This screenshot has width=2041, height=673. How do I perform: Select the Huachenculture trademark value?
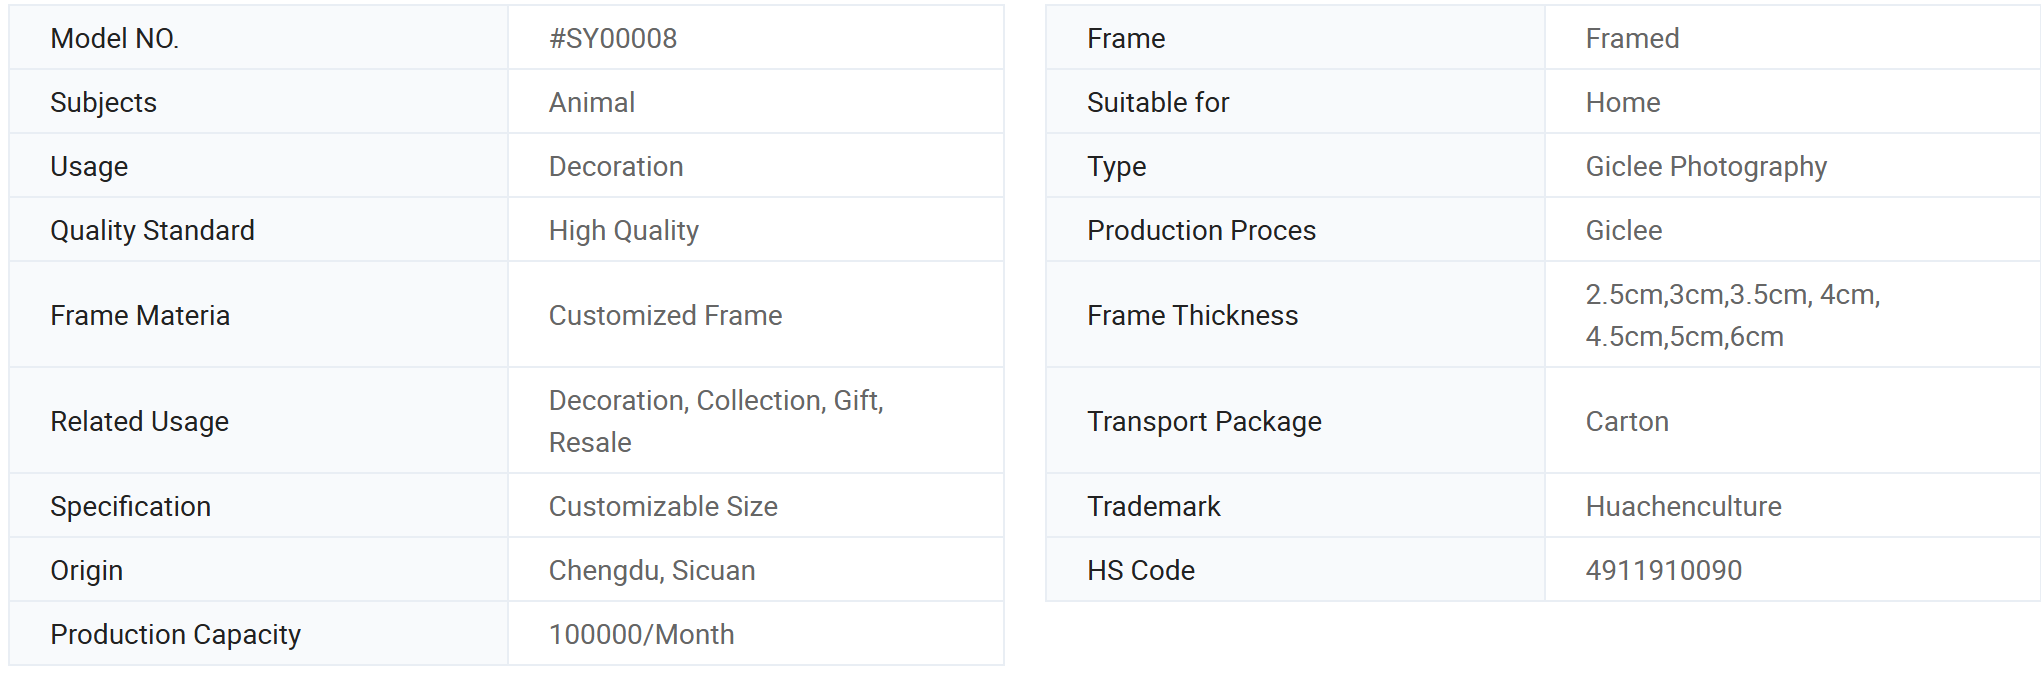tap(1684, 506)
